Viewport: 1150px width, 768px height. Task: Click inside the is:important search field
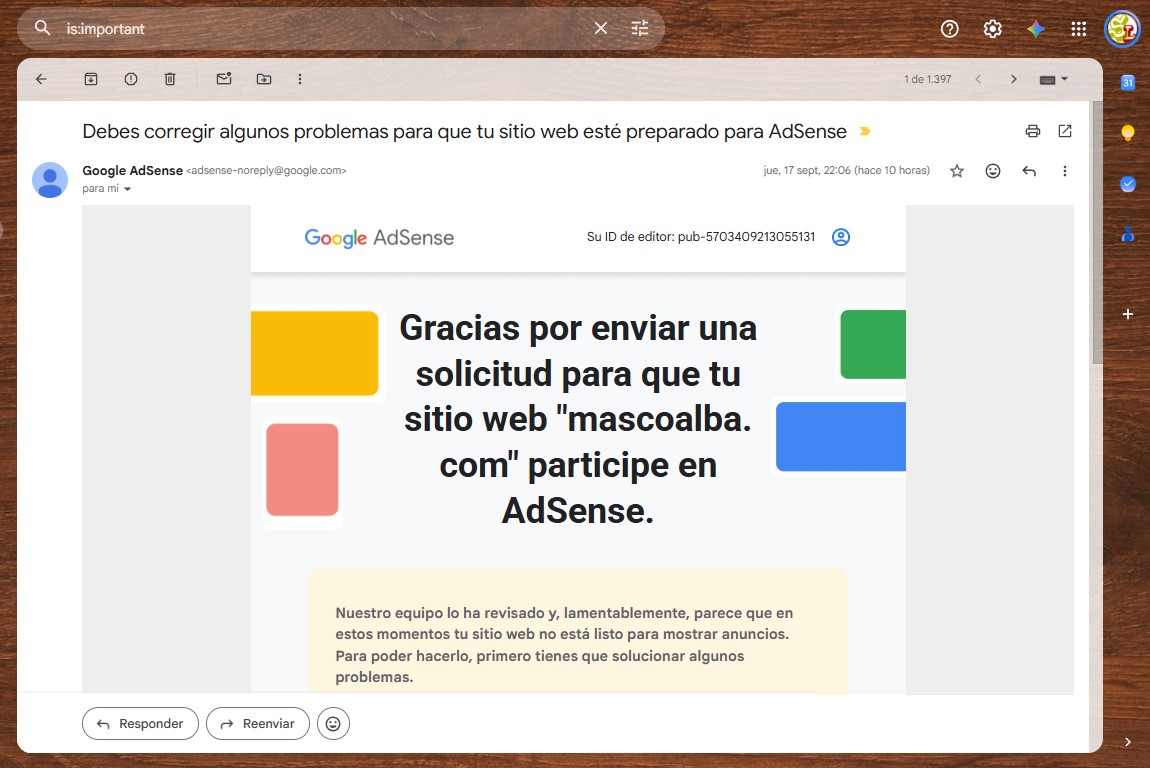click(x=323, y=29)
